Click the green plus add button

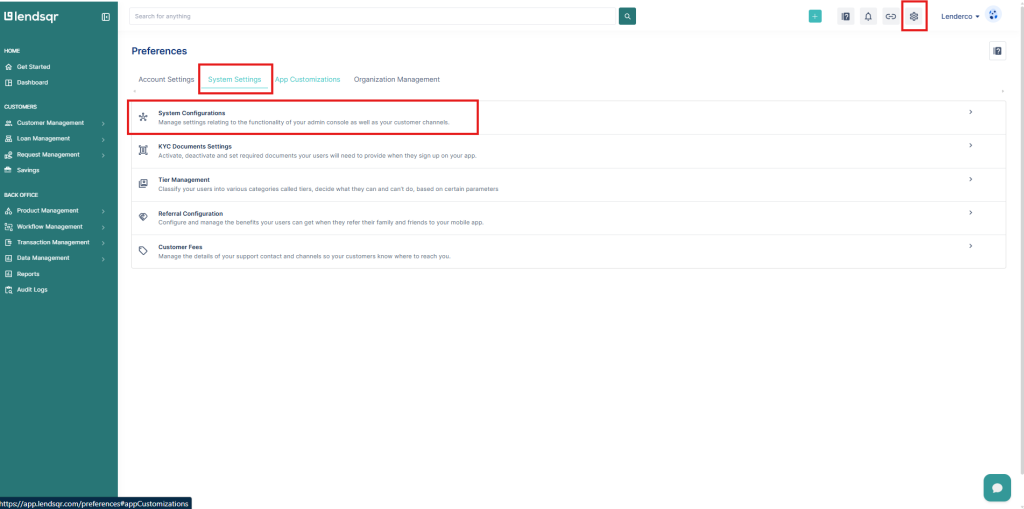tap(815, 16)
